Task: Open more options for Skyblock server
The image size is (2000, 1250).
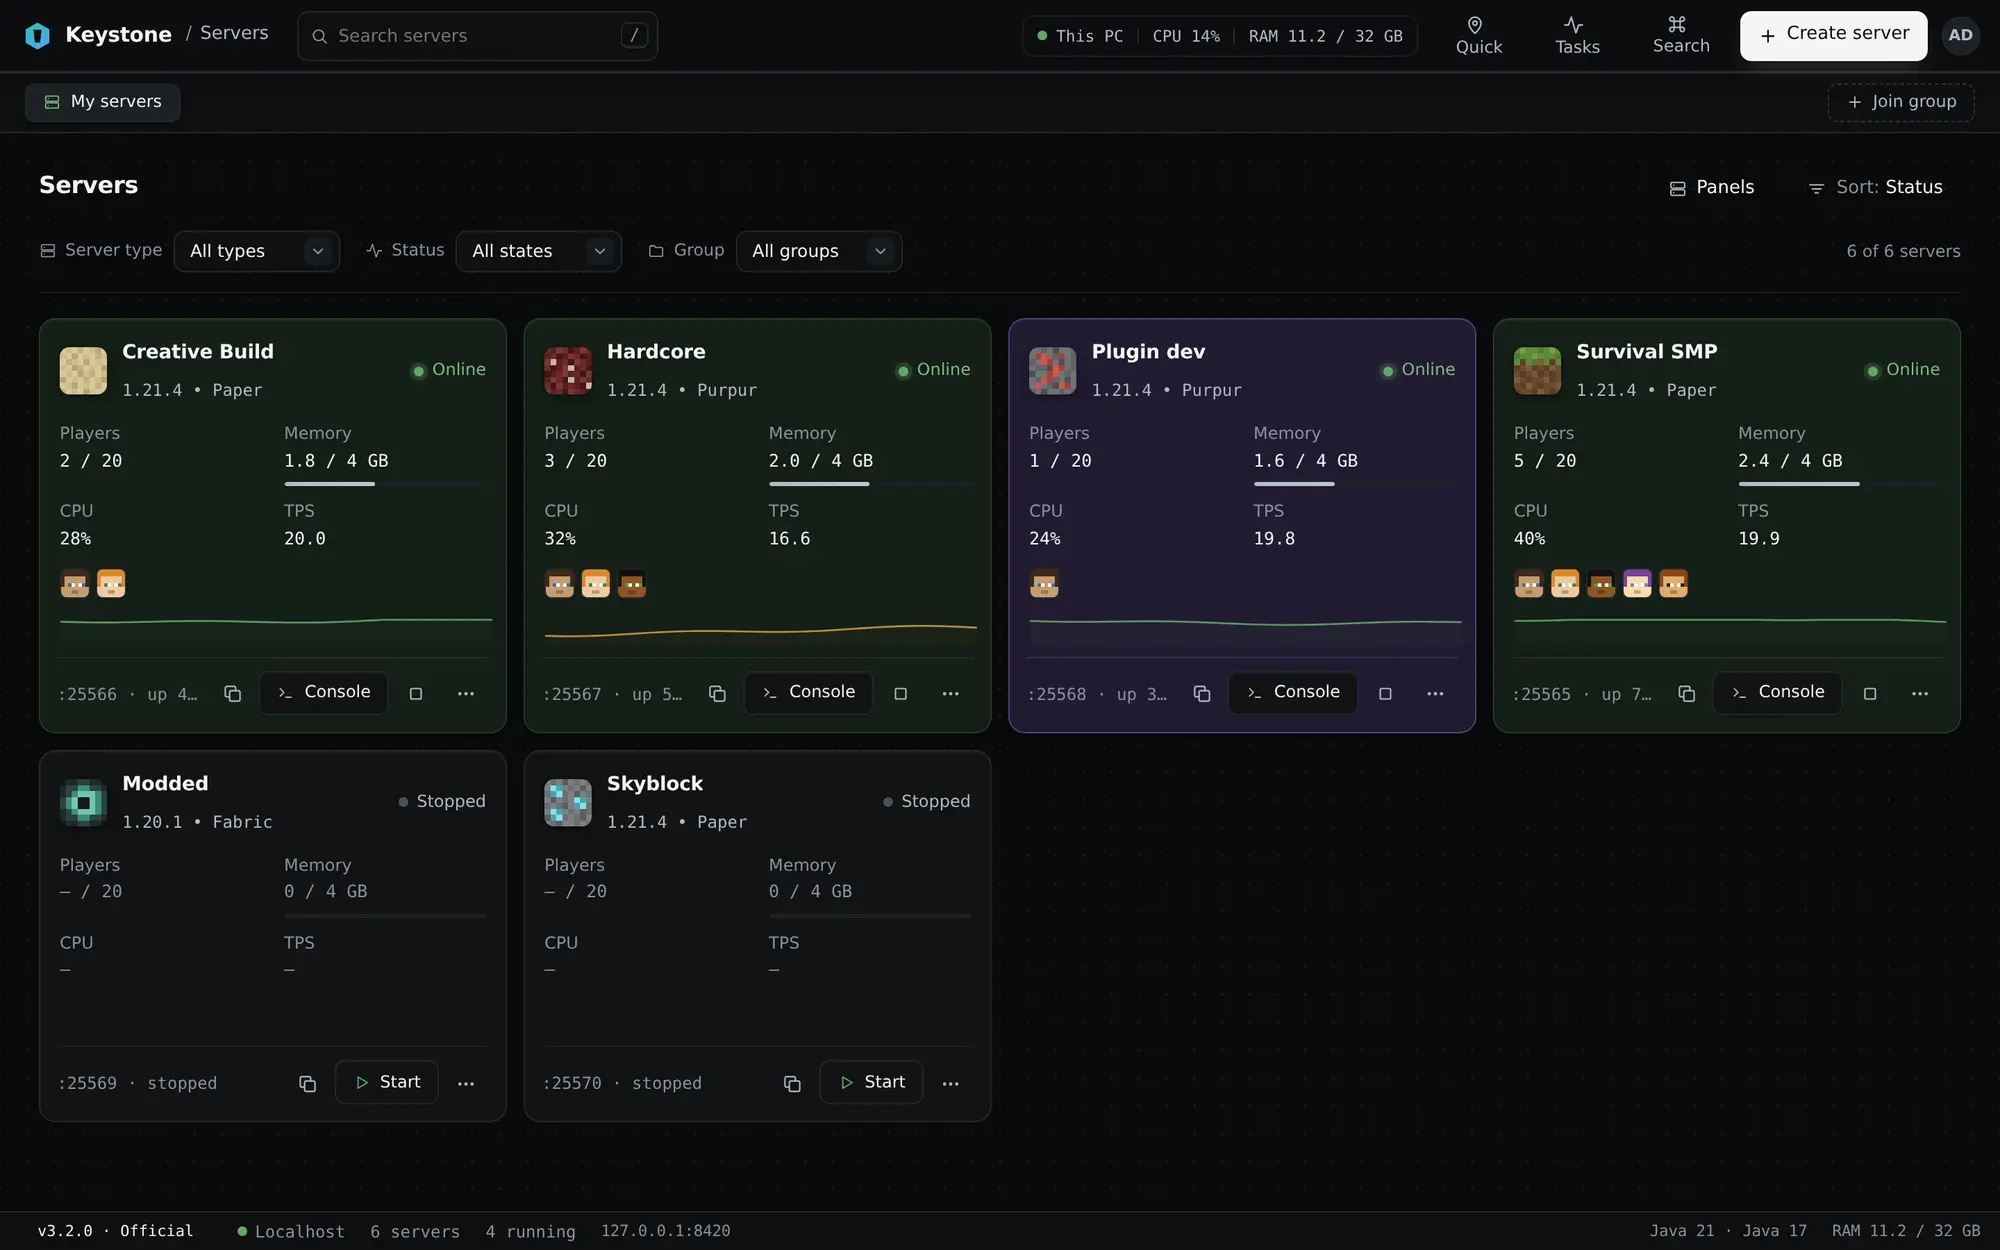Action: click(950, 1083)
